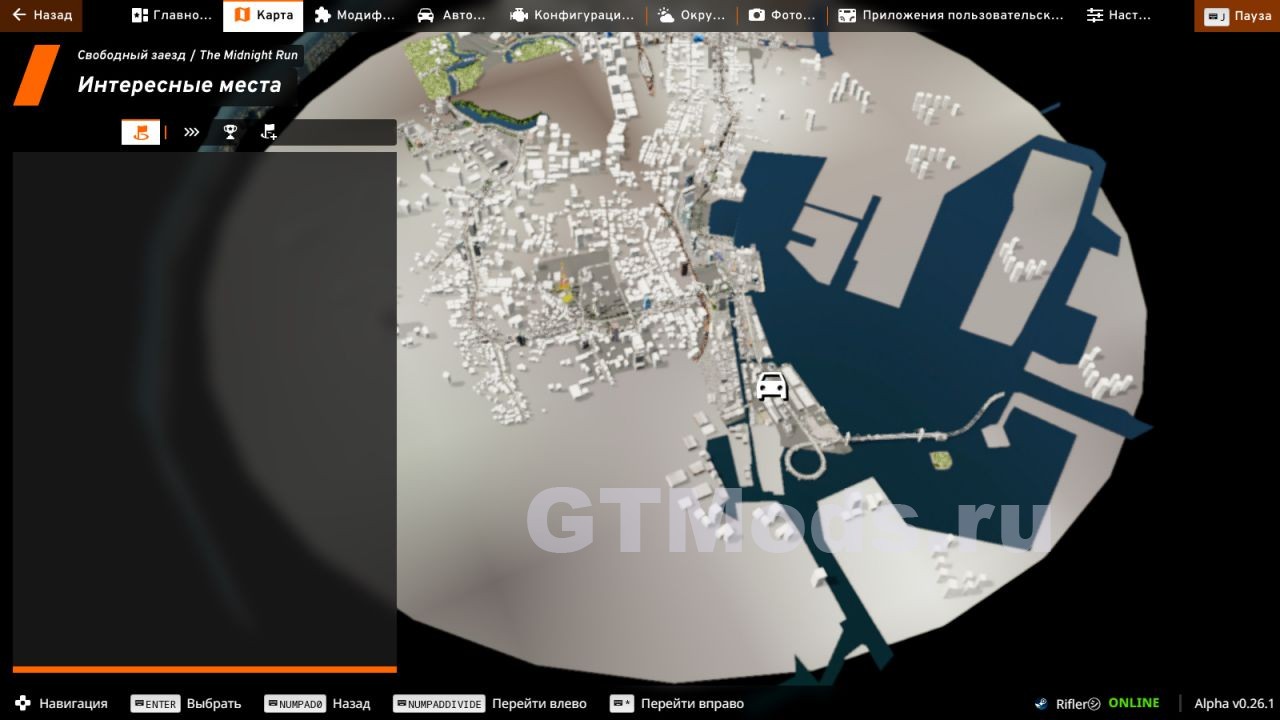The height and width of the screenshot is (720, 1280).
Task: Select the triple-chevron quick travel filter icon
Action: [x=191, y=131]
